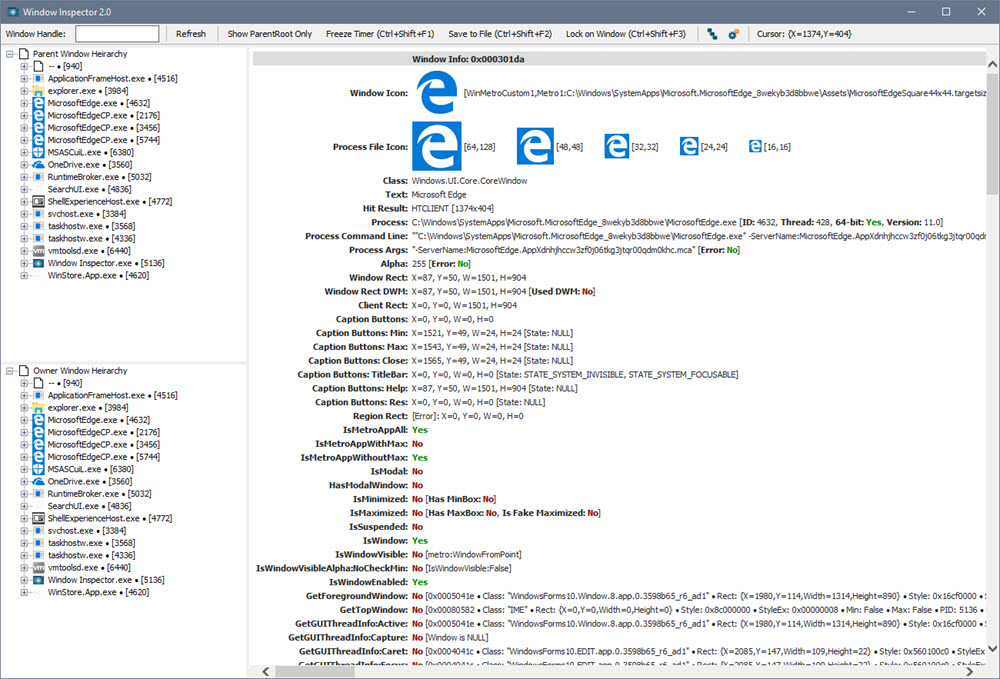
Task: Click the horizontal scrollbar left arrow
Action: (x=266, y=671)
